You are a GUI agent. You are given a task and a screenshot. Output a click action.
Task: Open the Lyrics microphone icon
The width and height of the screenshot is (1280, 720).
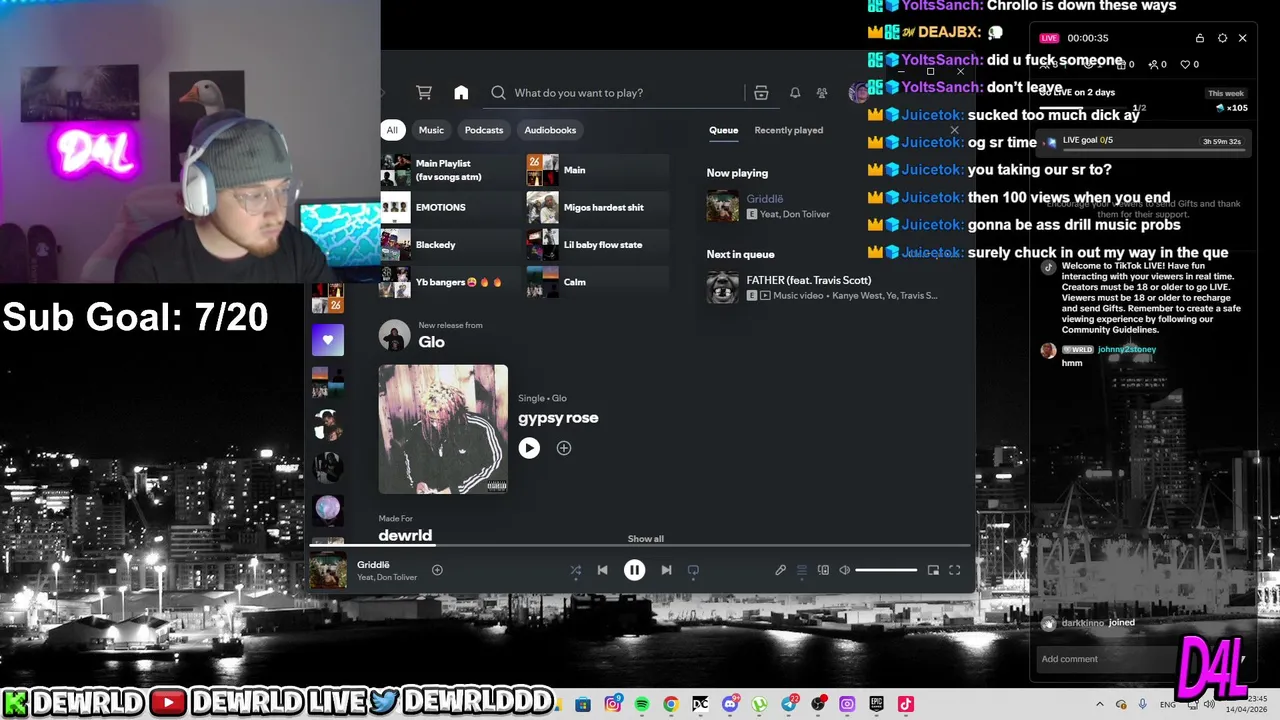(x=780, y=570)
